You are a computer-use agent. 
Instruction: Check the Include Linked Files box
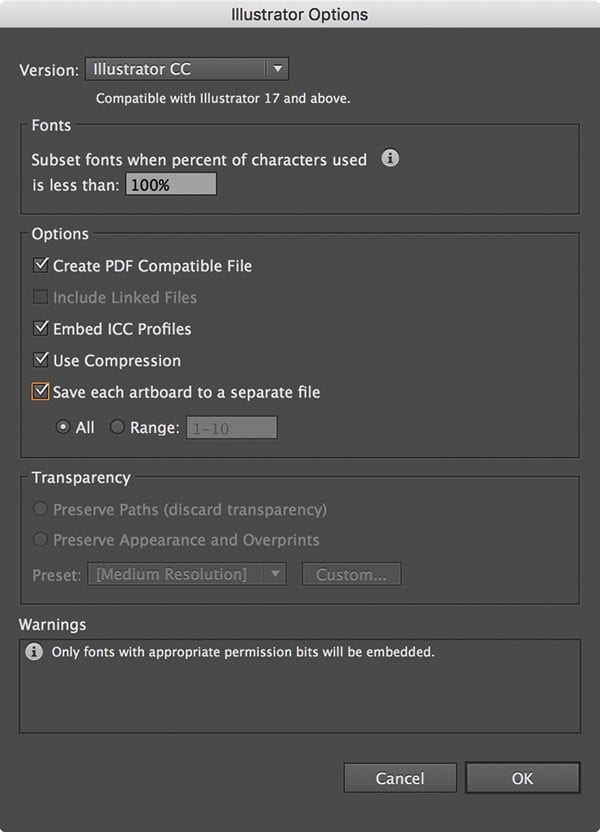point(41,297)
